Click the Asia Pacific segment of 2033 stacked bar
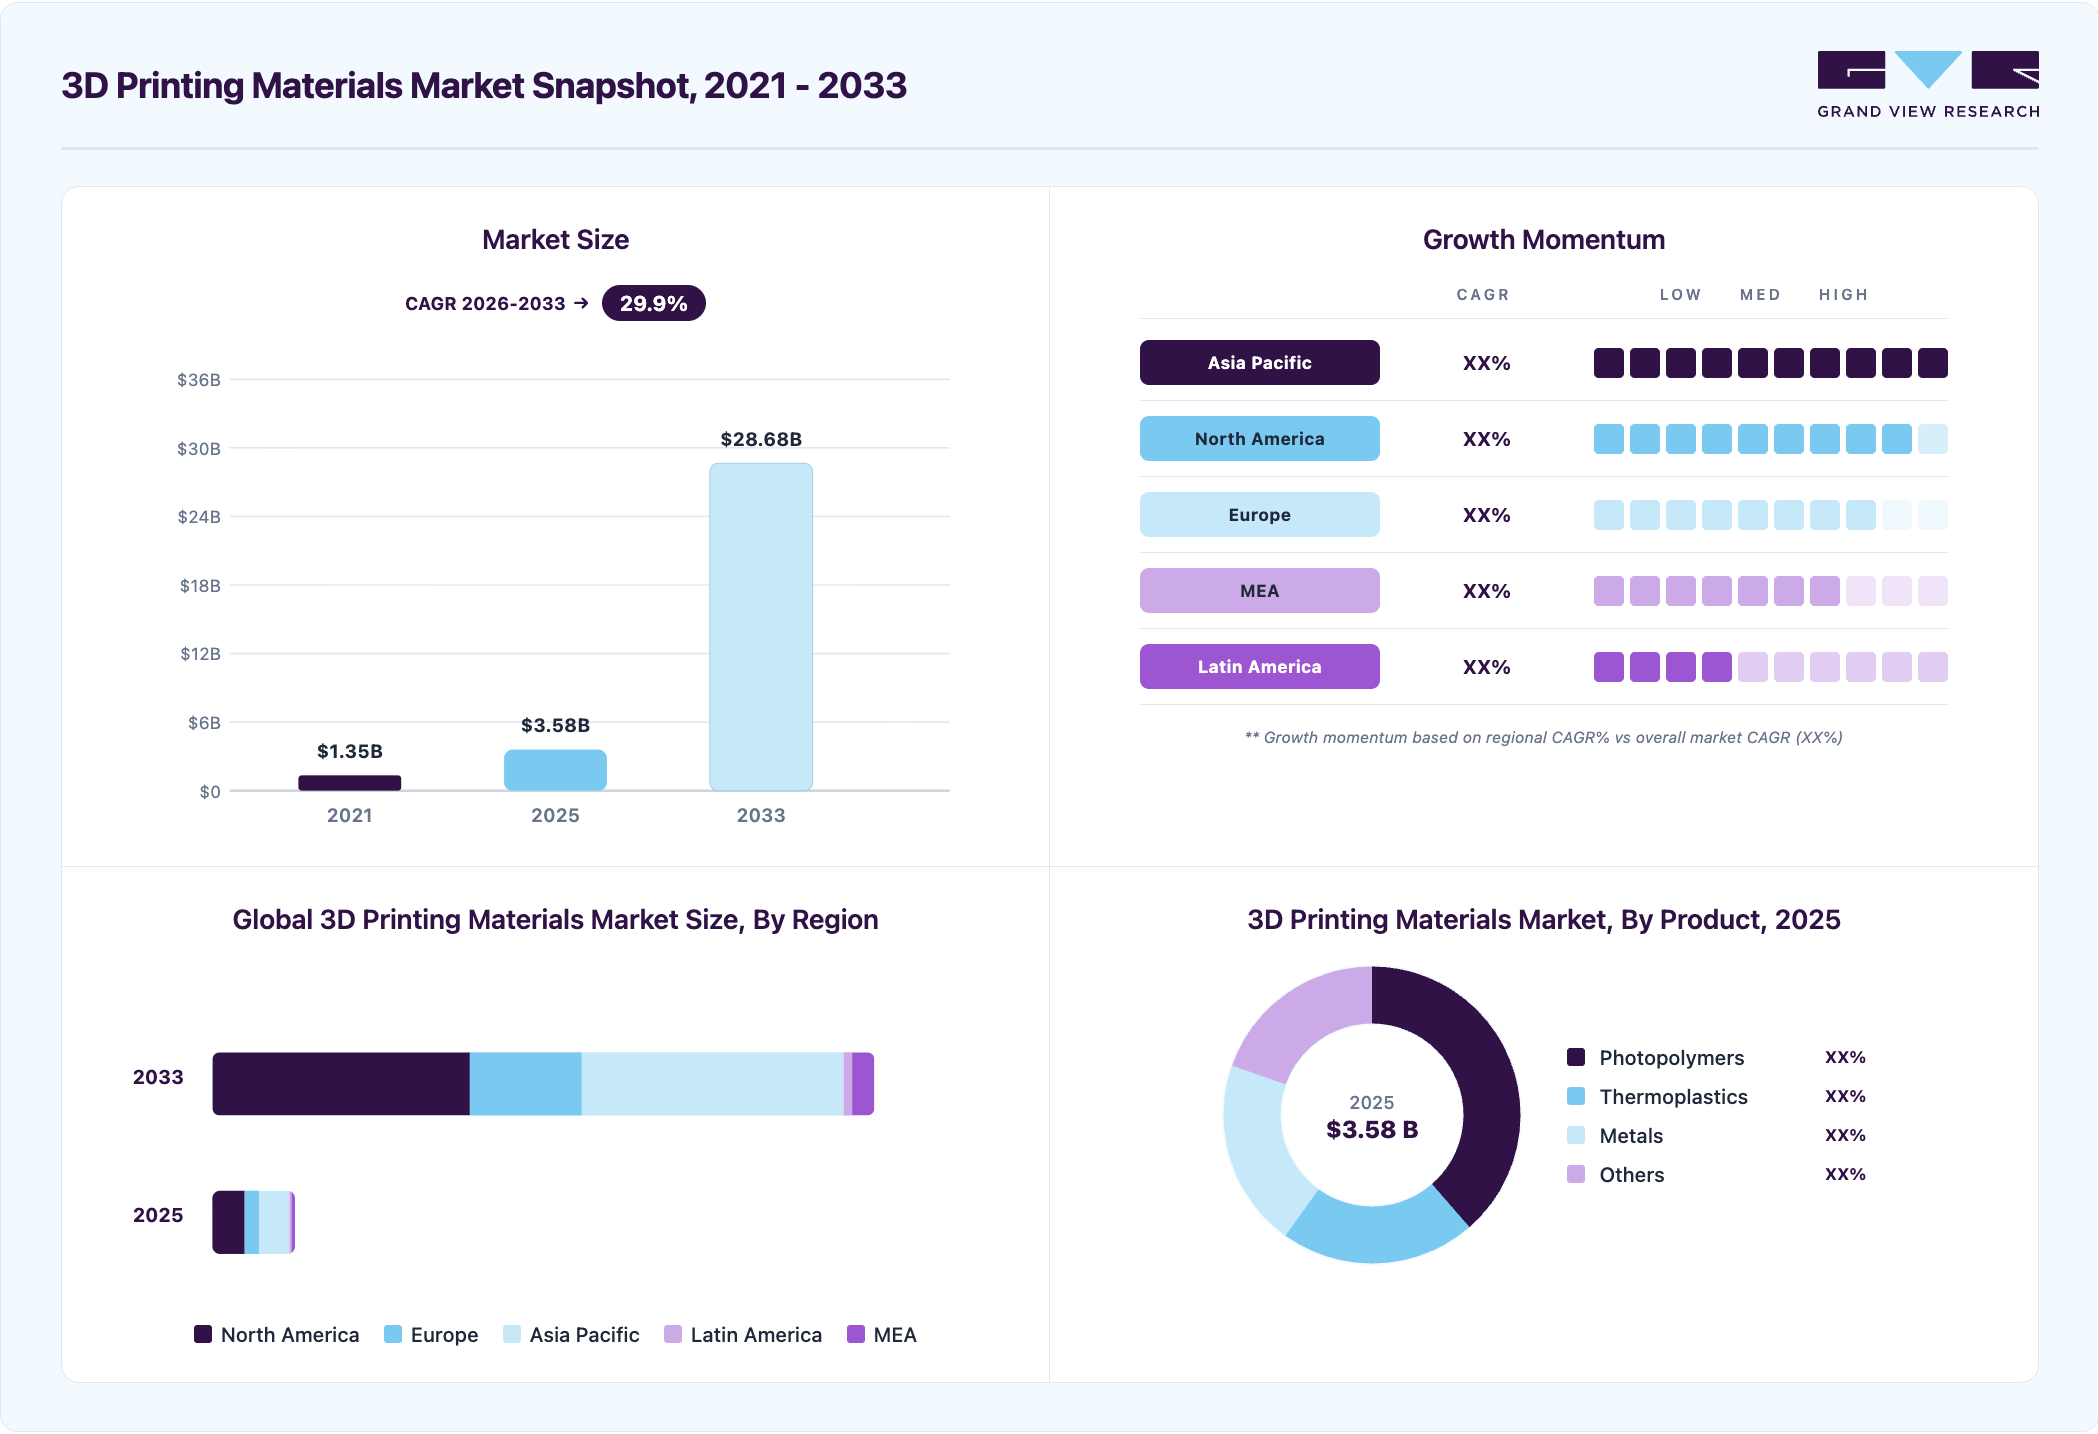 [x=713, y=1084]
